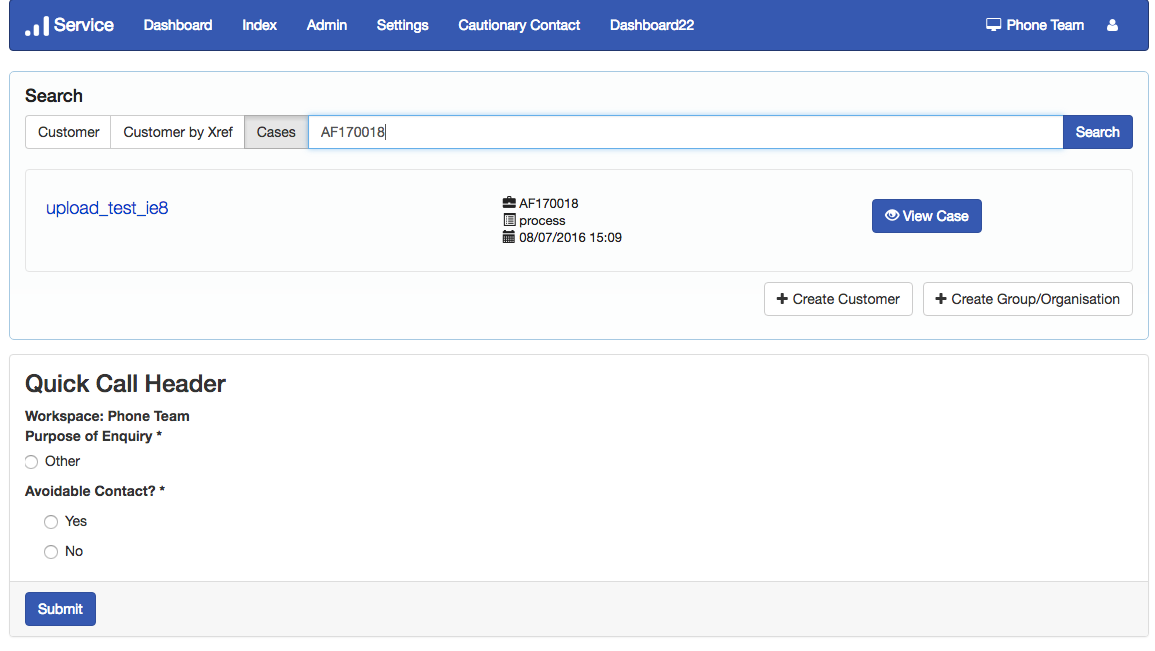Click the monitor icon beside Phone Team
The height and width of the screenshot is (651, 1155).
click(994, 25)
